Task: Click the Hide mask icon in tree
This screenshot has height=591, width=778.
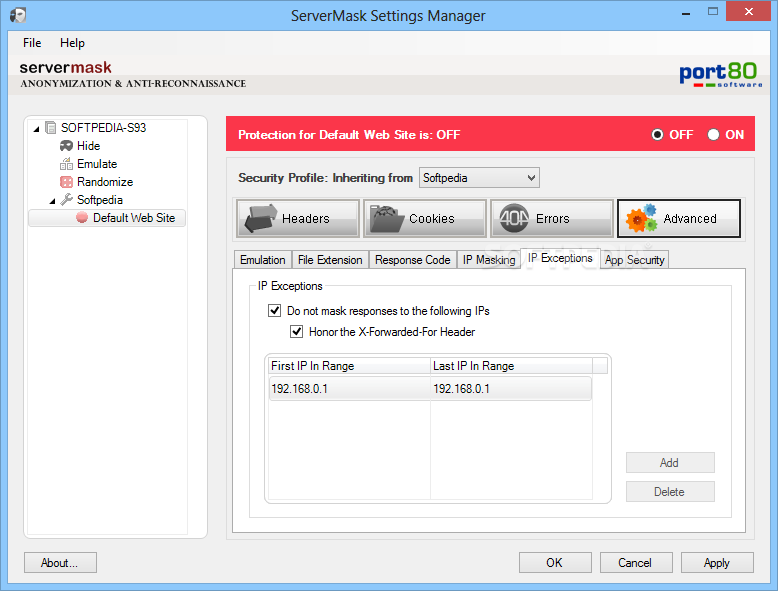Action: (66, 146)
